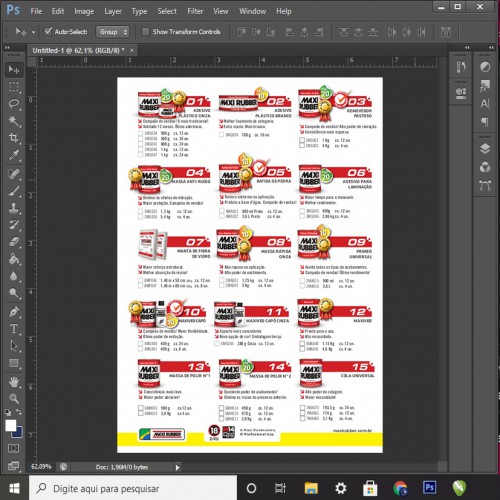Screen dimensions: 500x500
Task: Change the screen mode button
Action: (x=13, y=465)
